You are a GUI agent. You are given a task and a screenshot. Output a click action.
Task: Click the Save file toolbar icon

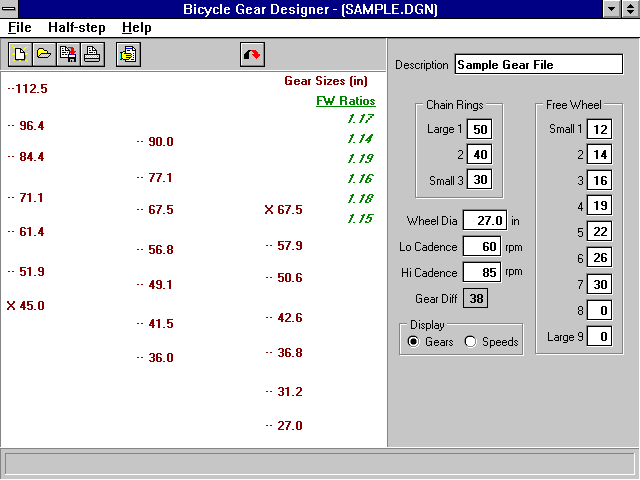pos(67,54)
